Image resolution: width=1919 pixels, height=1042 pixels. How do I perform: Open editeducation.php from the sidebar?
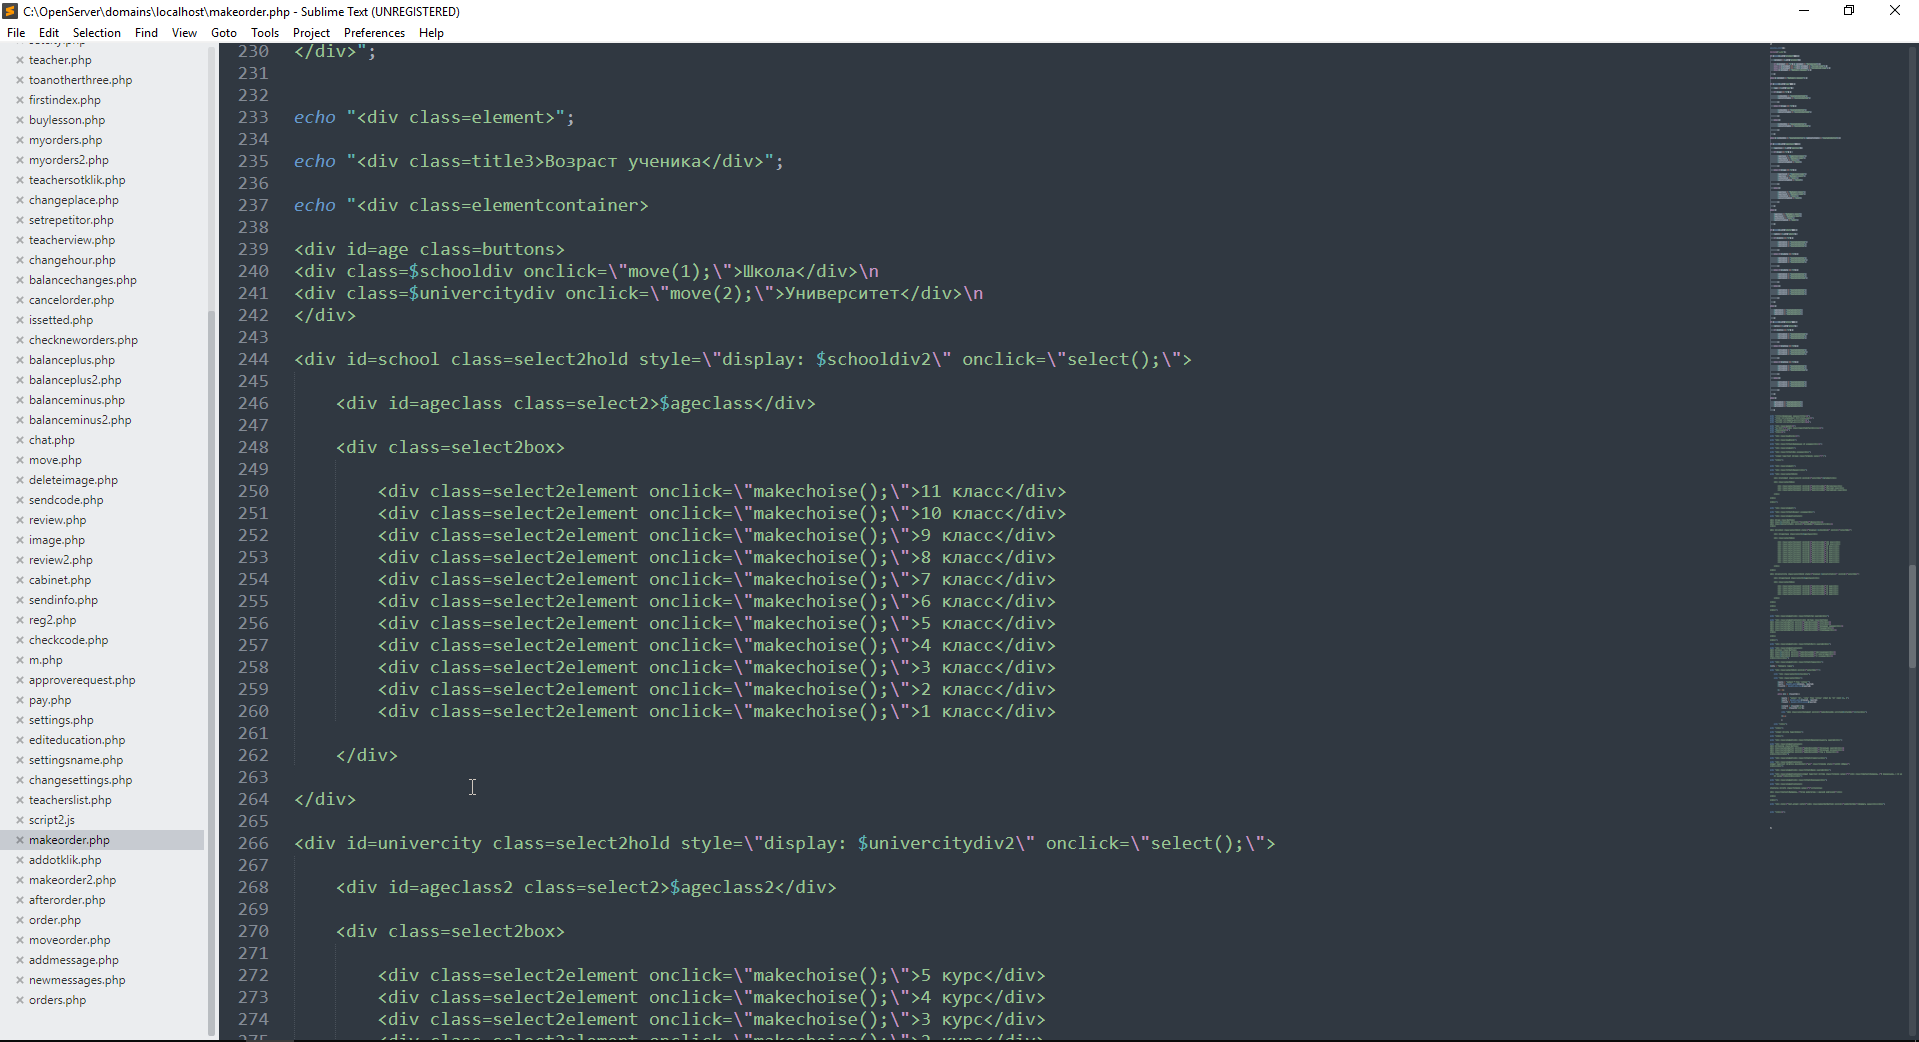coord(77,740)
